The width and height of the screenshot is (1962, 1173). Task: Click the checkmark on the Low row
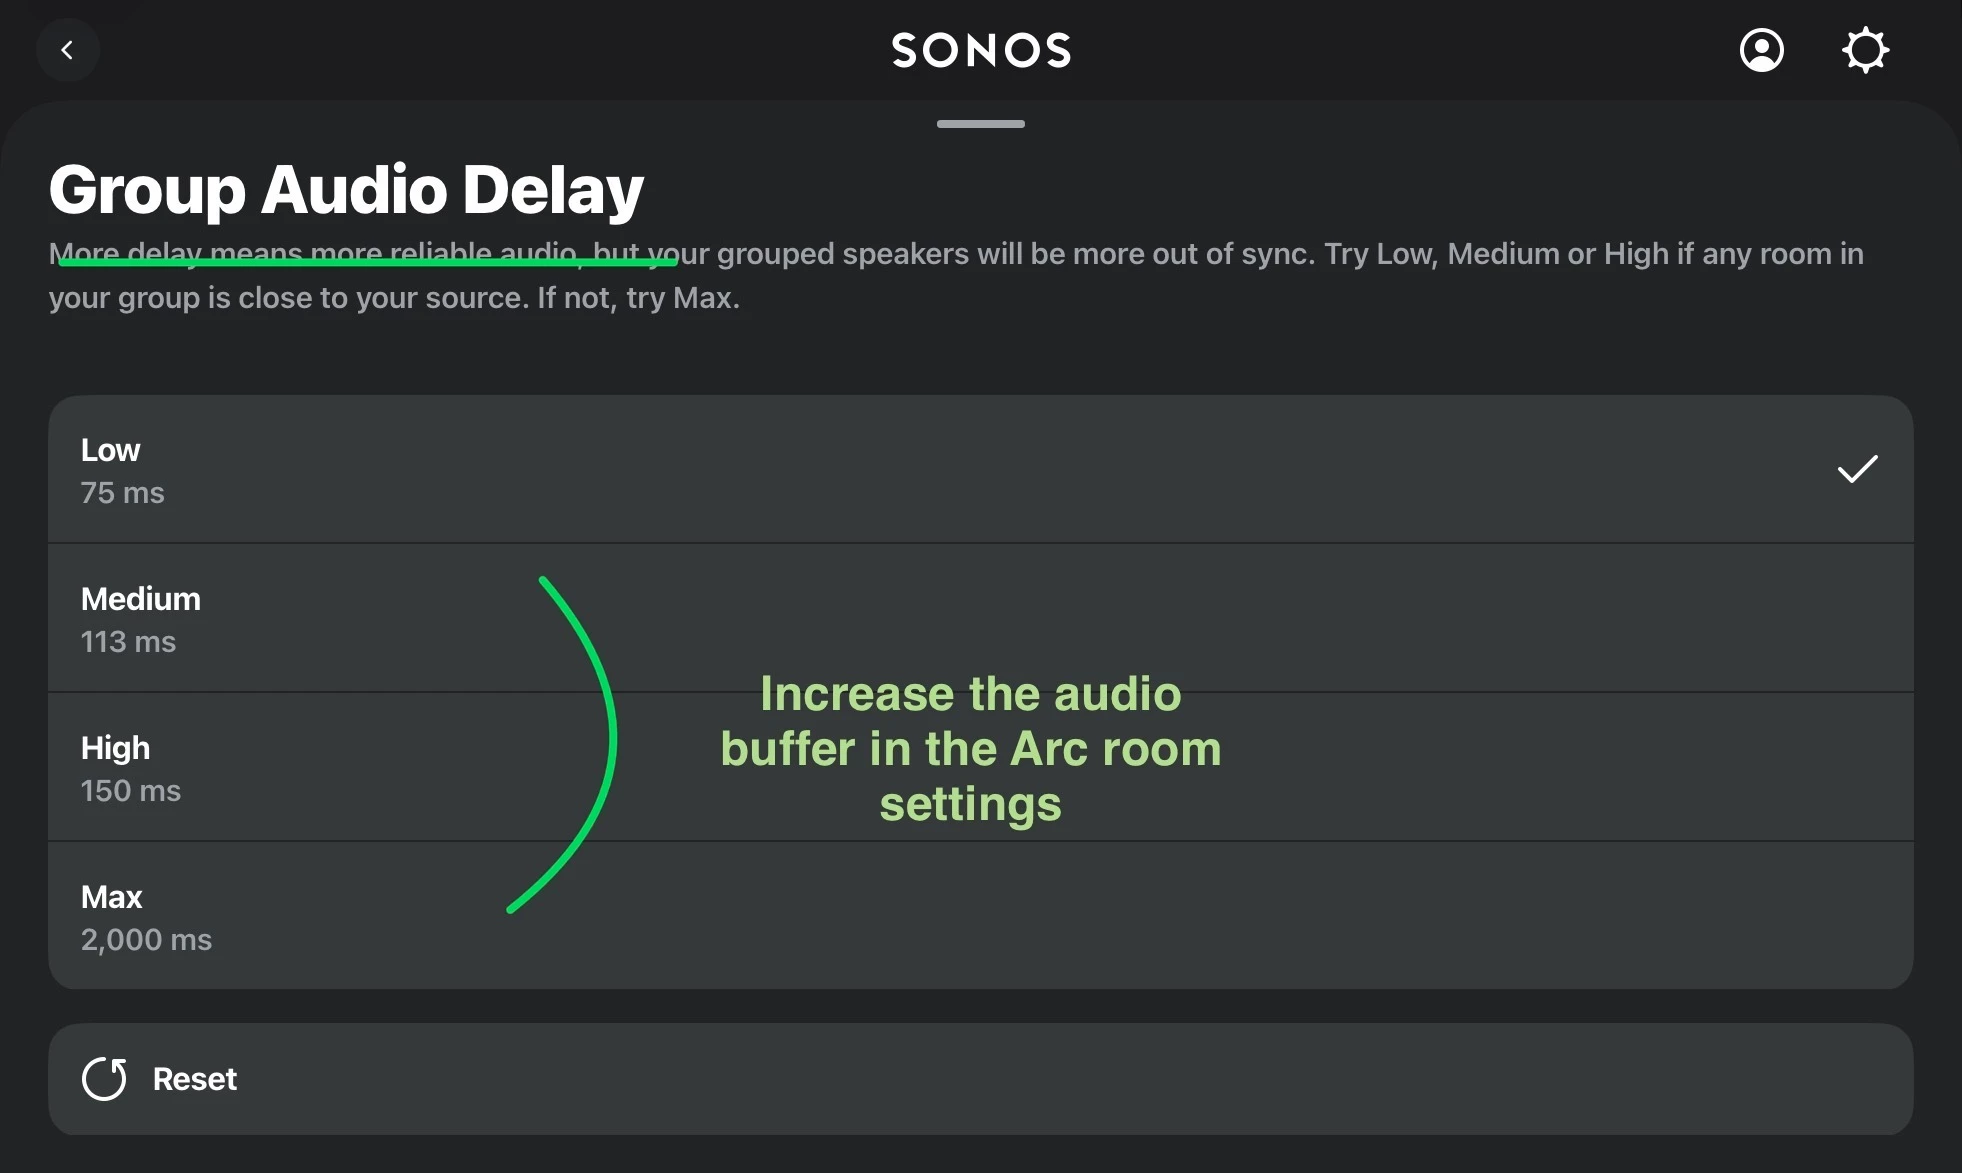[1857, 469]
